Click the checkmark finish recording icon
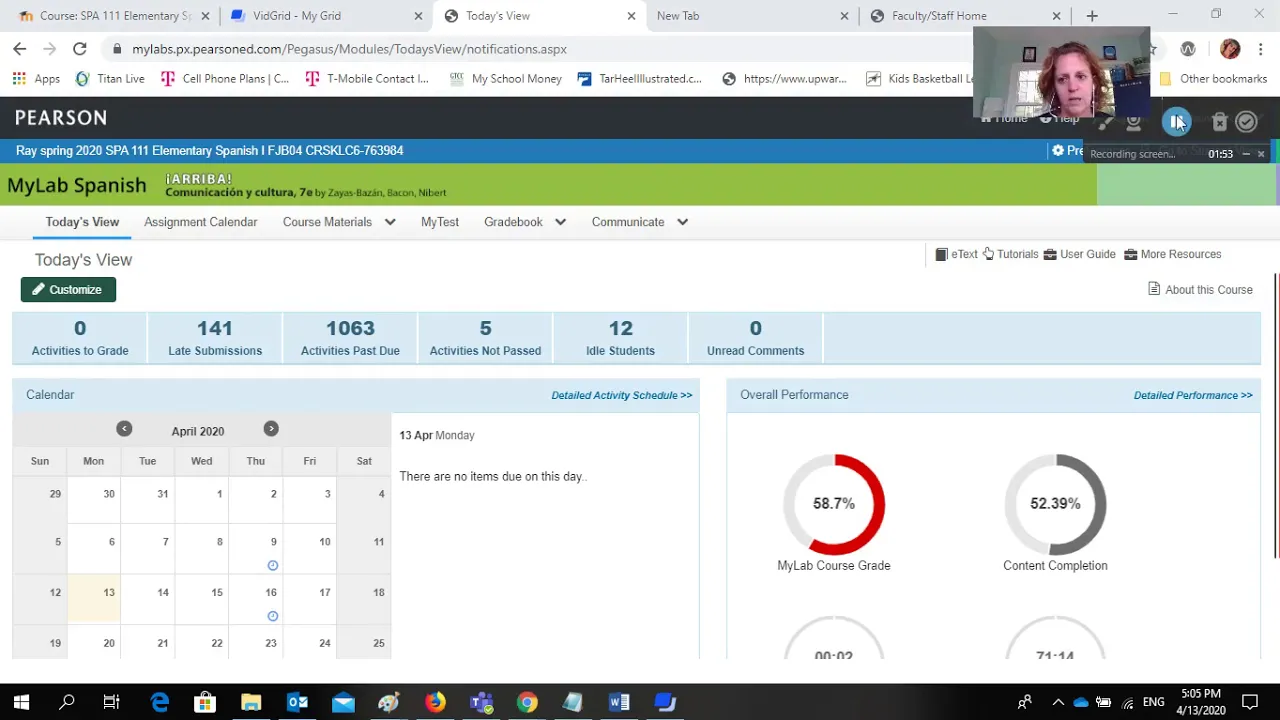 click(1246, 122)
